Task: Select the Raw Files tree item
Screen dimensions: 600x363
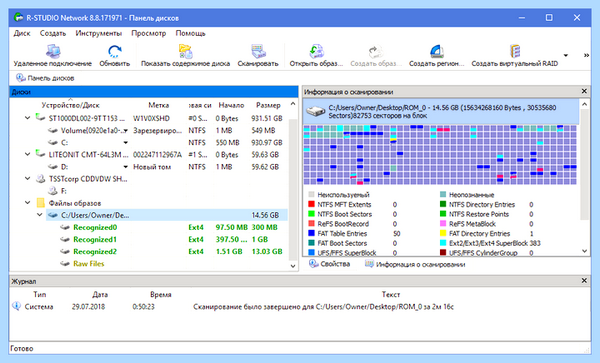Action: [x=89, y=264]
